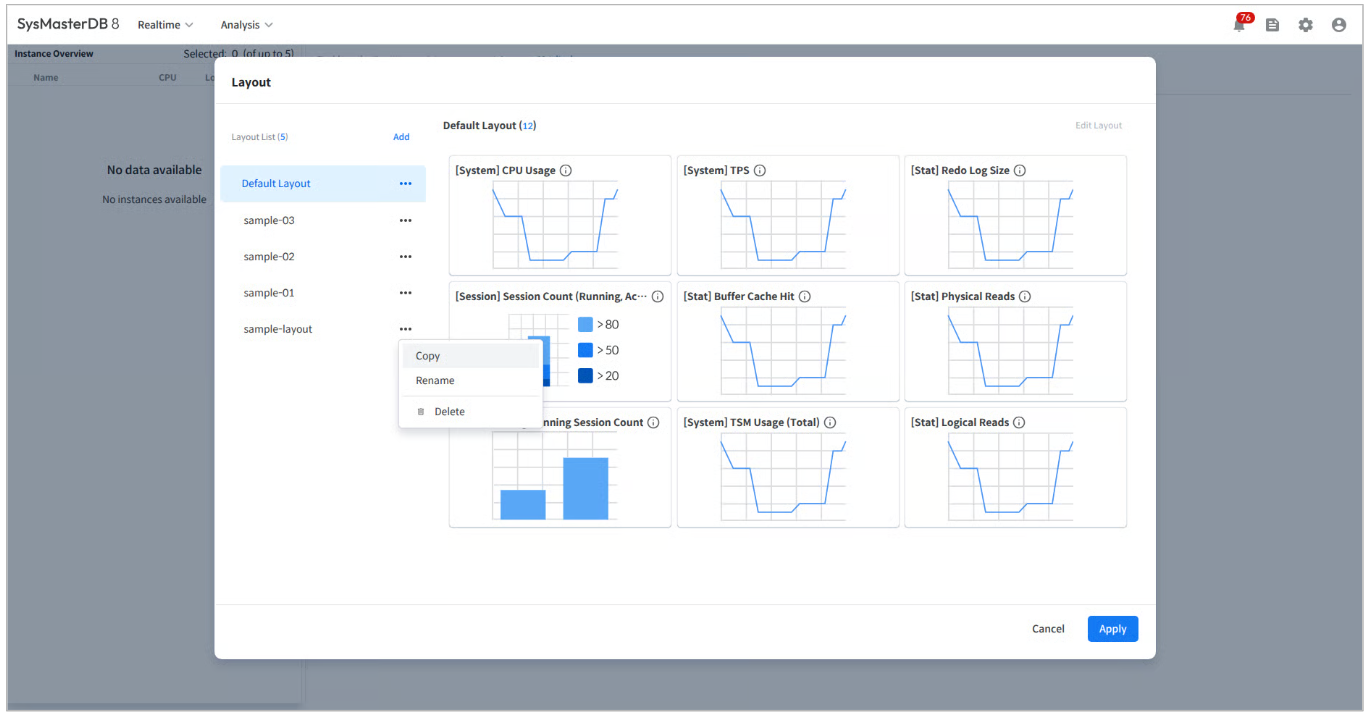Click info icon next to TSM Usage (Total)
The image size is (1368, 718).
(830, 423)
